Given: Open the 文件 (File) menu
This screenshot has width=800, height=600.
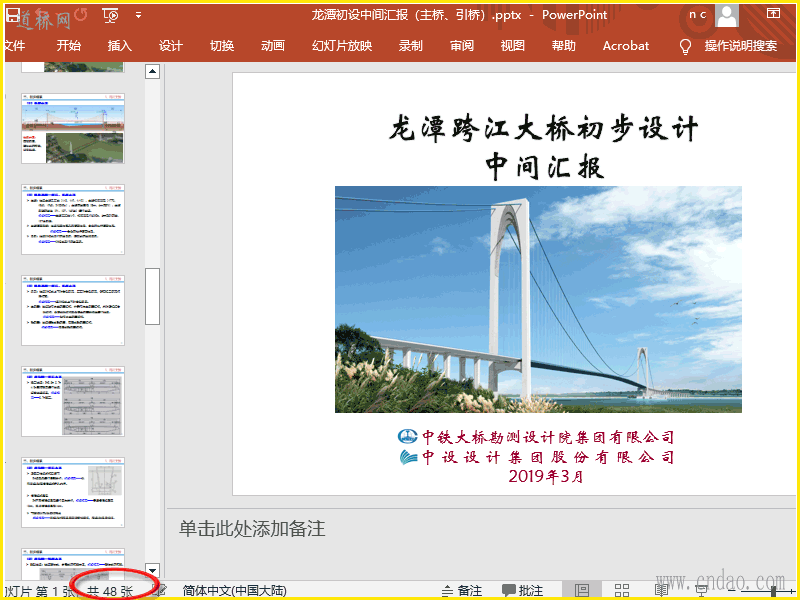Looking at the screenshot, I should coord(14,45).
